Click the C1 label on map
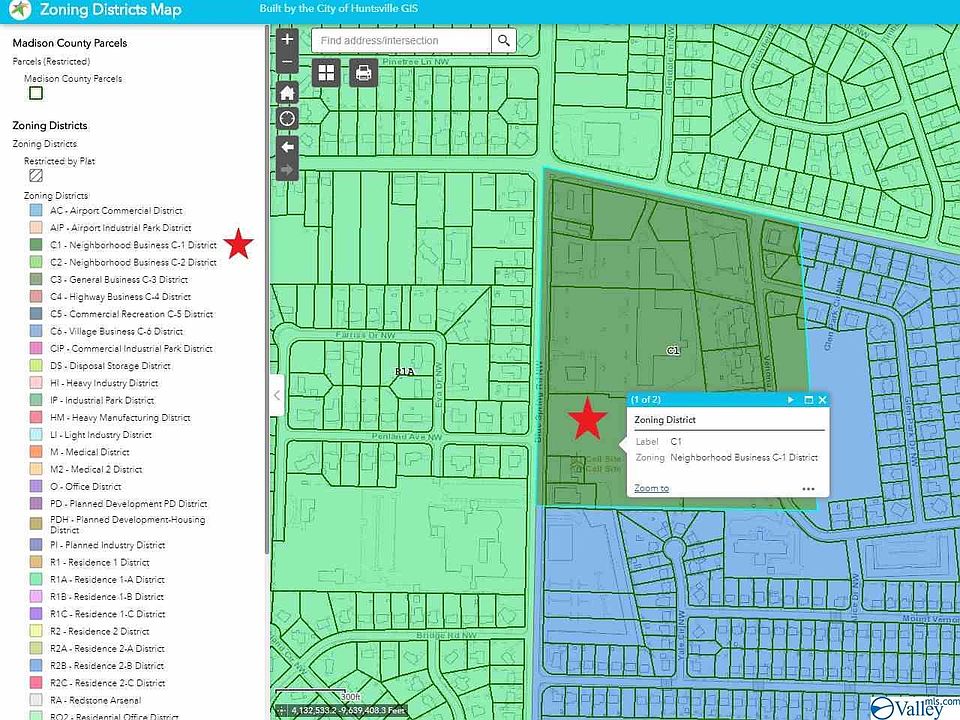The image size is (960, 720). [x=673, y=351]
